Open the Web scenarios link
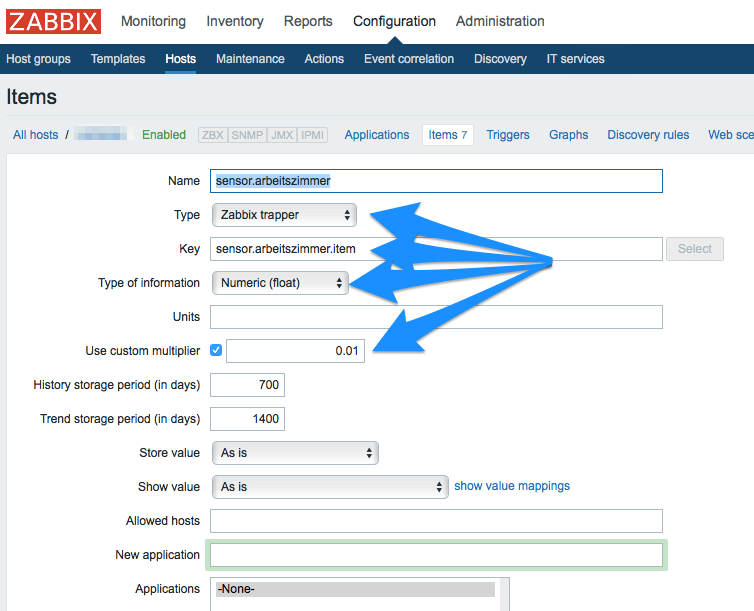Viewport: 754px width, 611px height. (731, 135)
